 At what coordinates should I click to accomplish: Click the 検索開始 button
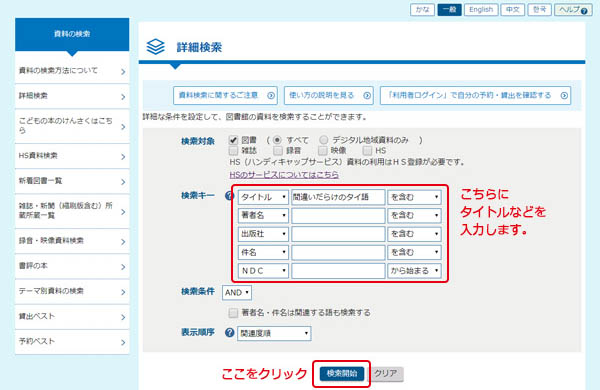coord(342,374)
